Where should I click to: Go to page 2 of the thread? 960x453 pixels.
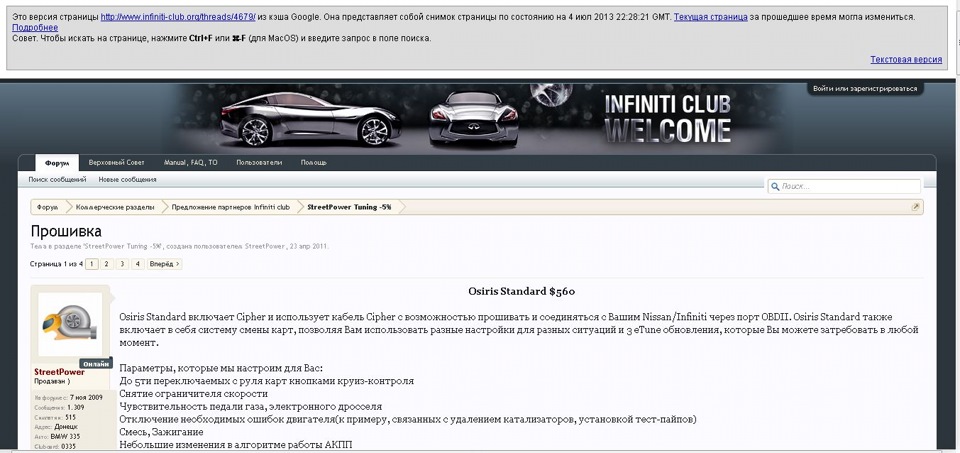[107, 264]
